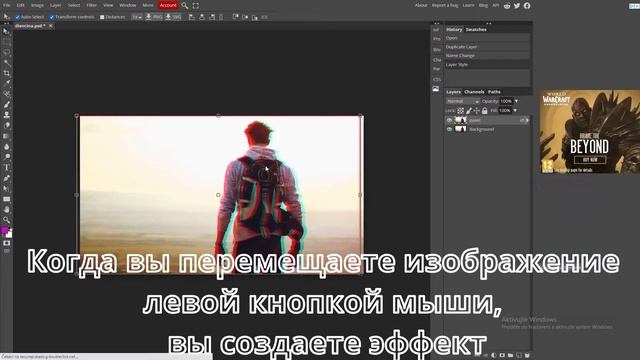Open the image preview side panel icon
The height and width of the screenshot is (360, 640).
(436, 89)
